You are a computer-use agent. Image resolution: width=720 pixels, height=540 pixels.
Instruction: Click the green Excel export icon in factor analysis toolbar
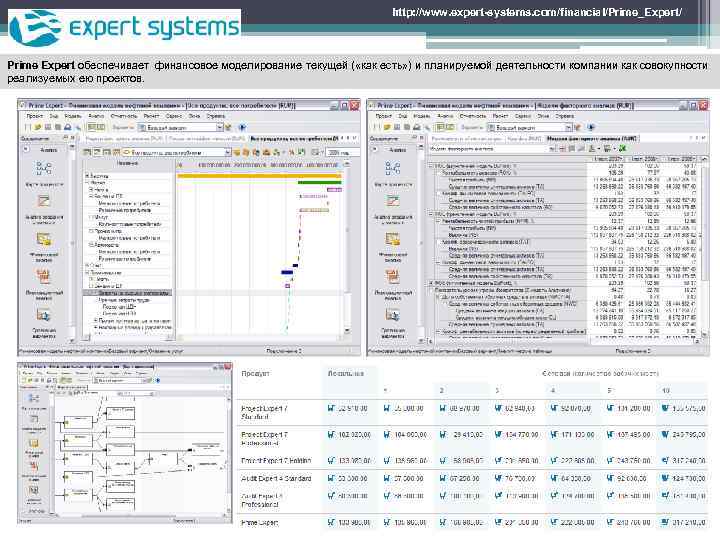[x=623, y=148]
